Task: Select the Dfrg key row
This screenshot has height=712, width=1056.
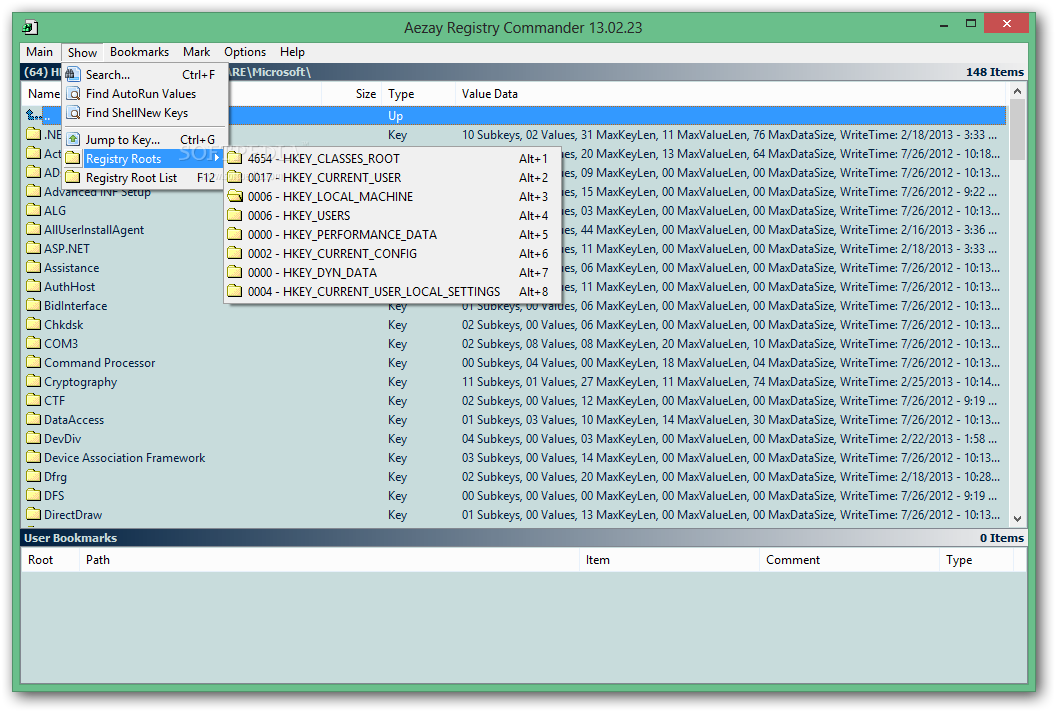Action: tap(515, 477)
